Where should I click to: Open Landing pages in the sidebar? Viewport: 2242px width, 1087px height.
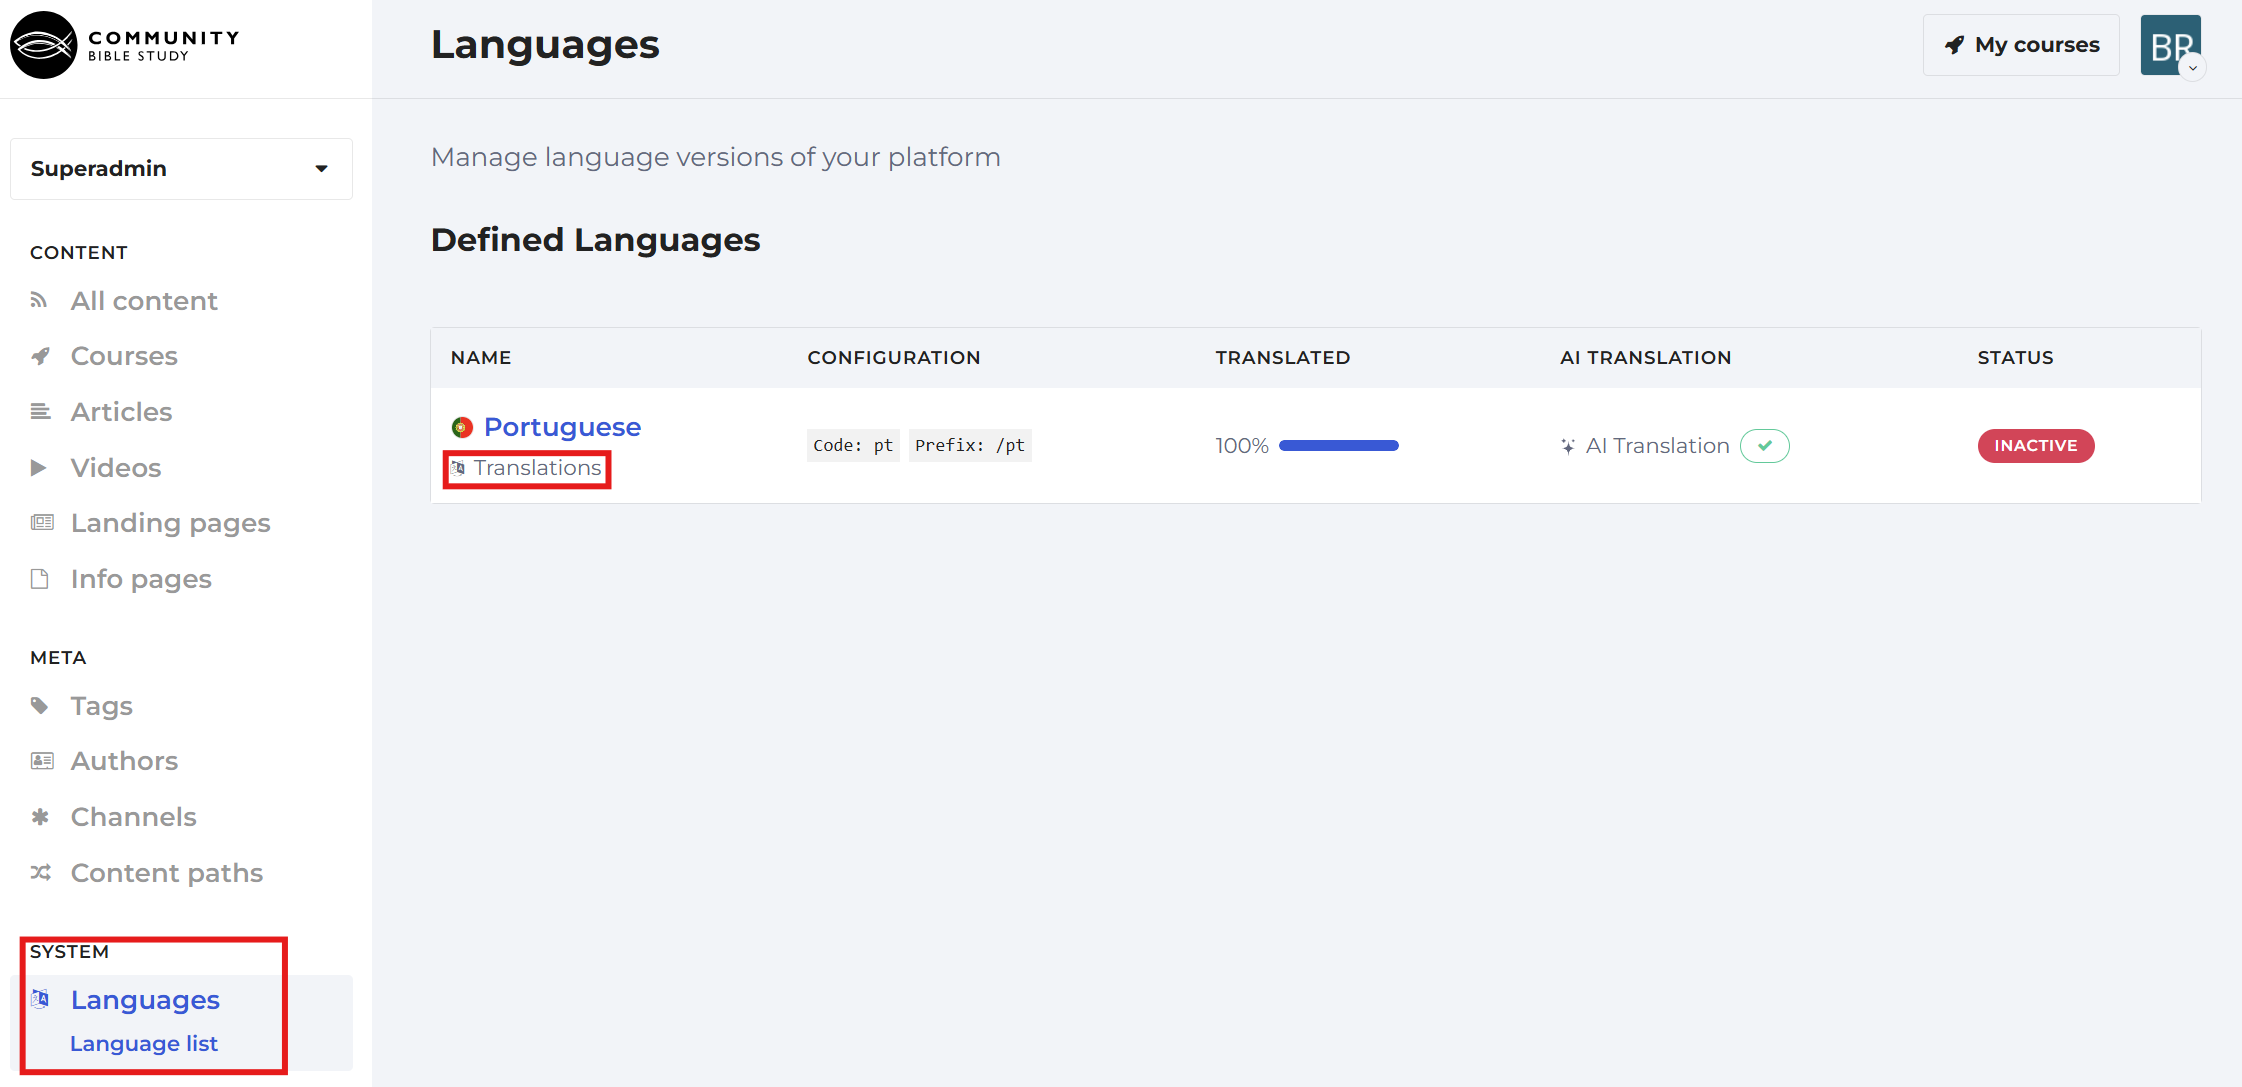click(x=171, y=523)
